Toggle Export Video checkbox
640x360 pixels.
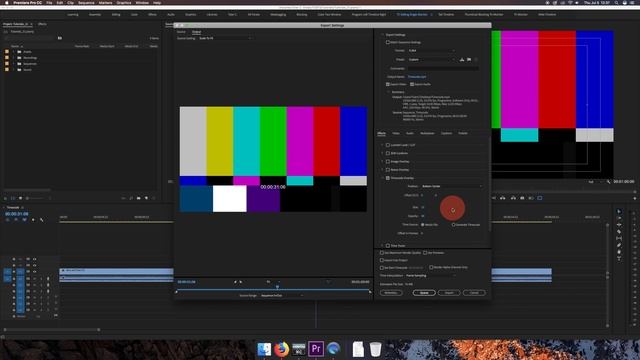click(x=388, y=84)
